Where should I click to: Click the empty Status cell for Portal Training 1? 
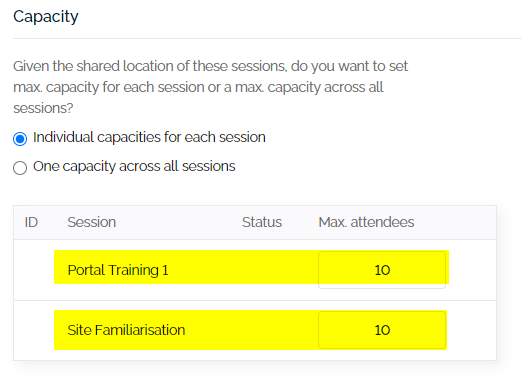[x=262, y=270]
